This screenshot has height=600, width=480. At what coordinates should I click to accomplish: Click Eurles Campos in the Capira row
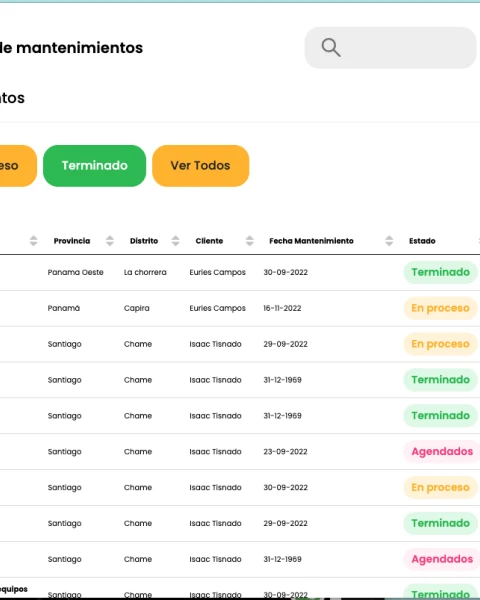pos(217,308)
